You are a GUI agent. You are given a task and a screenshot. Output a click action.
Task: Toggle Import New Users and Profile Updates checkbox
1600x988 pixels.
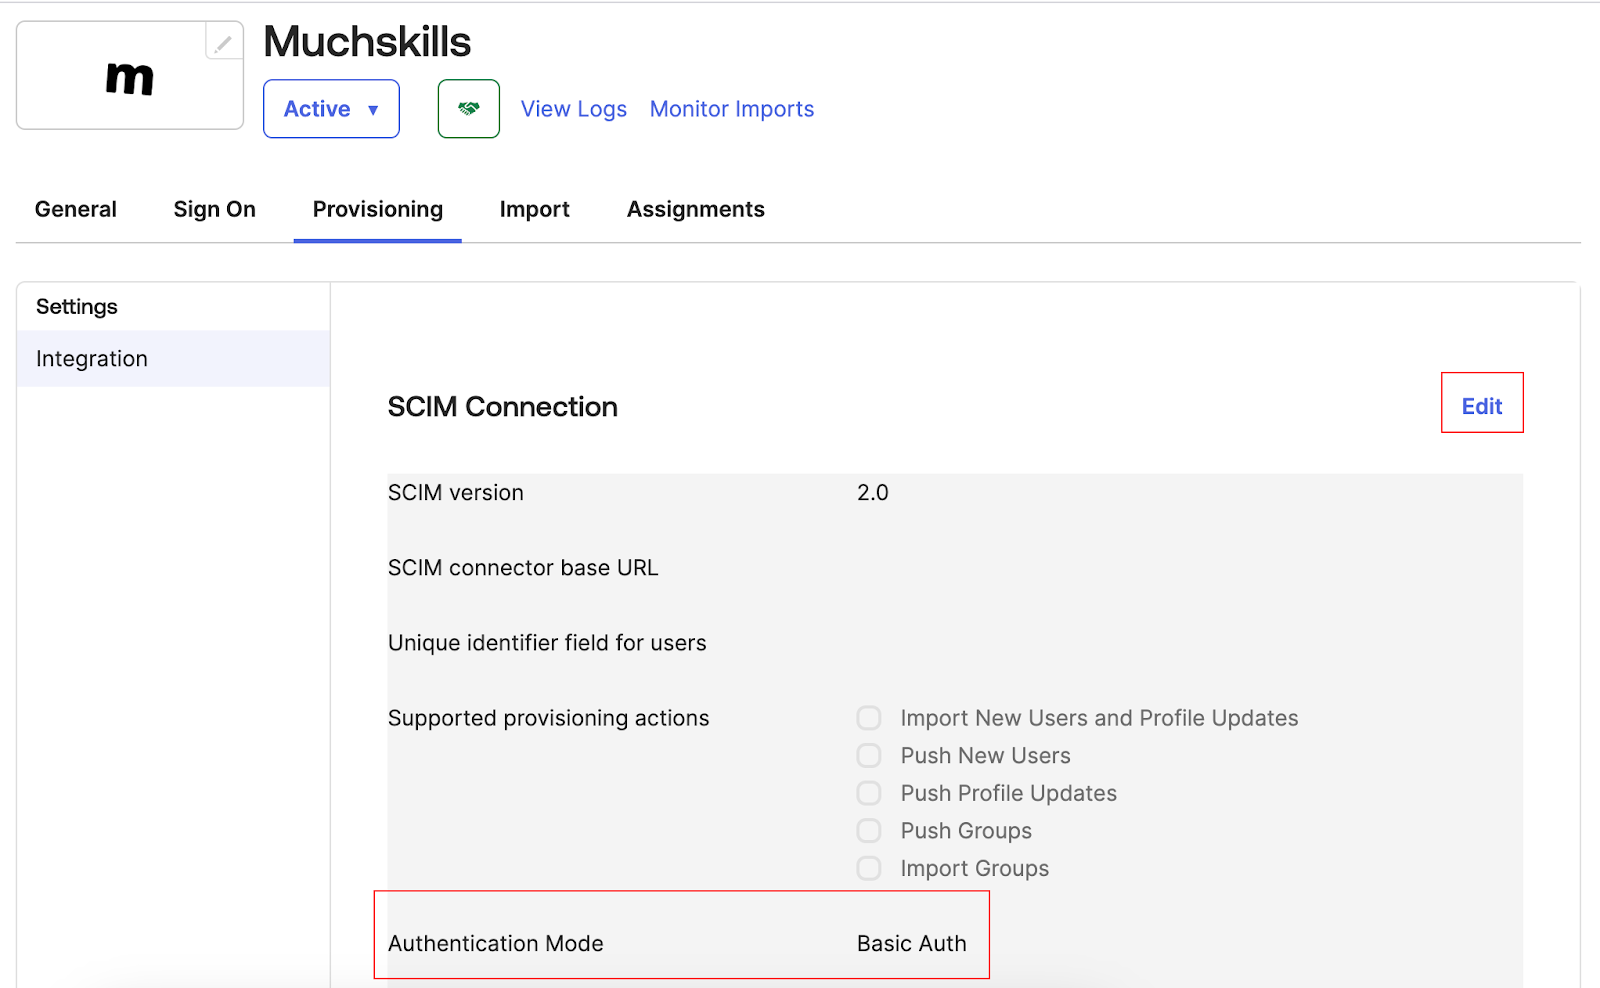point(869,718)
